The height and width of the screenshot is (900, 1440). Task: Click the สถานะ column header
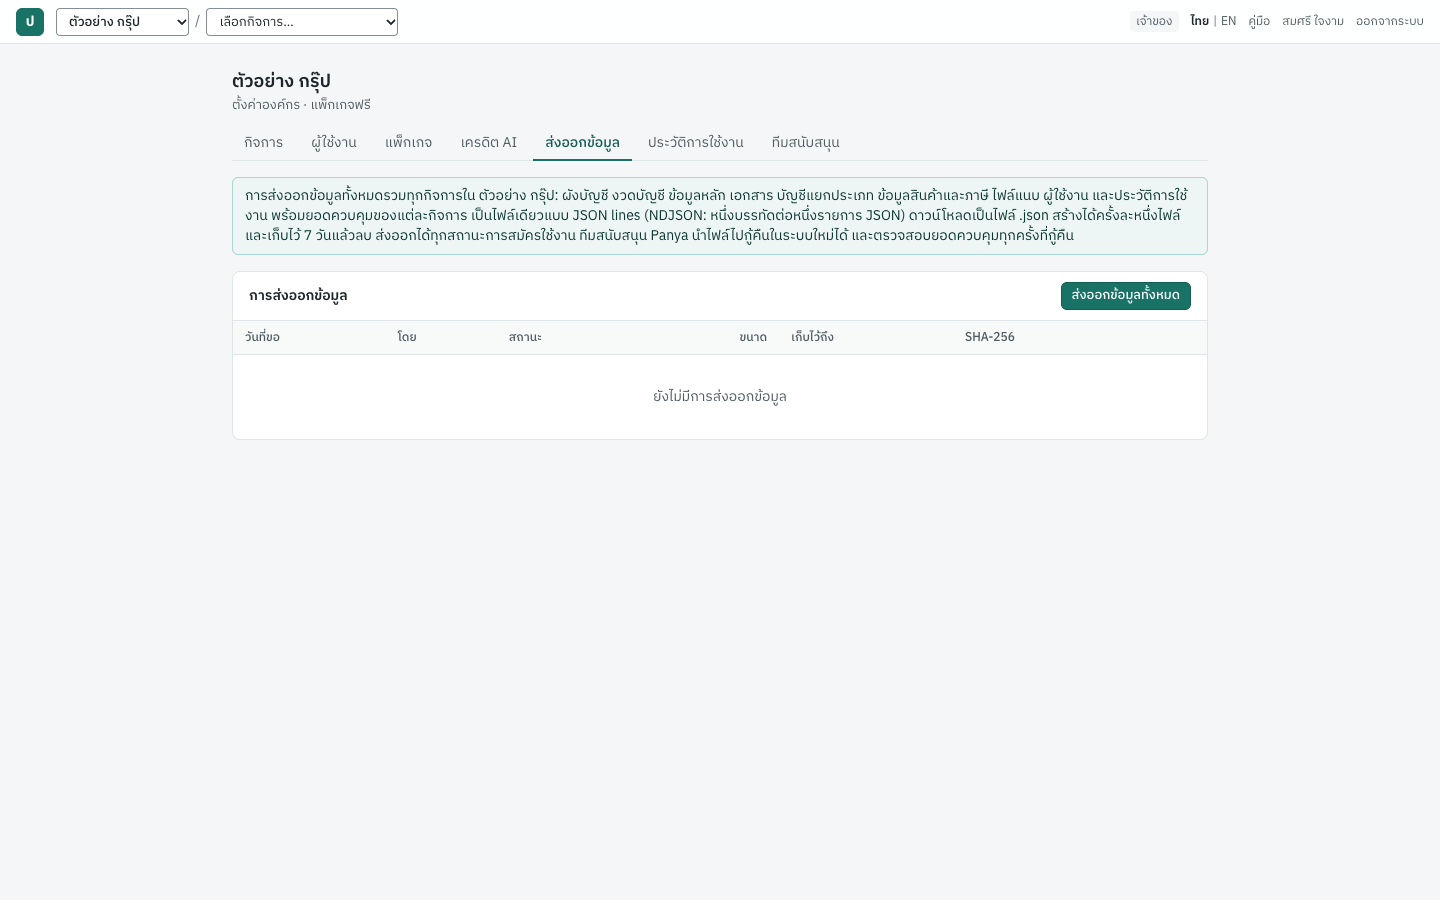click(525, 337)
